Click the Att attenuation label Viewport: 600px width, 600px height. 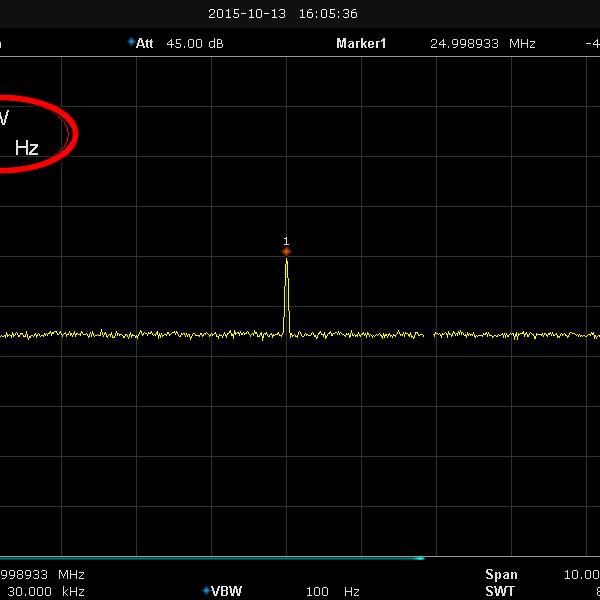point(145,44)
